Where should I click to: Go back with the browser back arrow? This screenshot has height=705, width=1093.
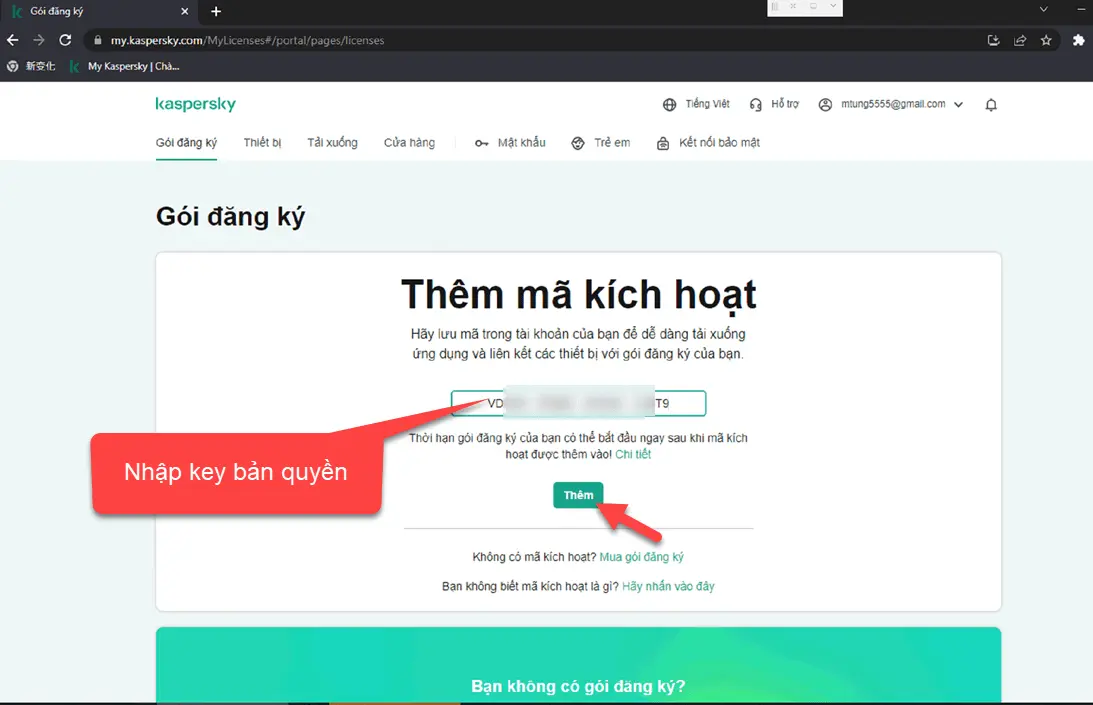tap(12, 40)
